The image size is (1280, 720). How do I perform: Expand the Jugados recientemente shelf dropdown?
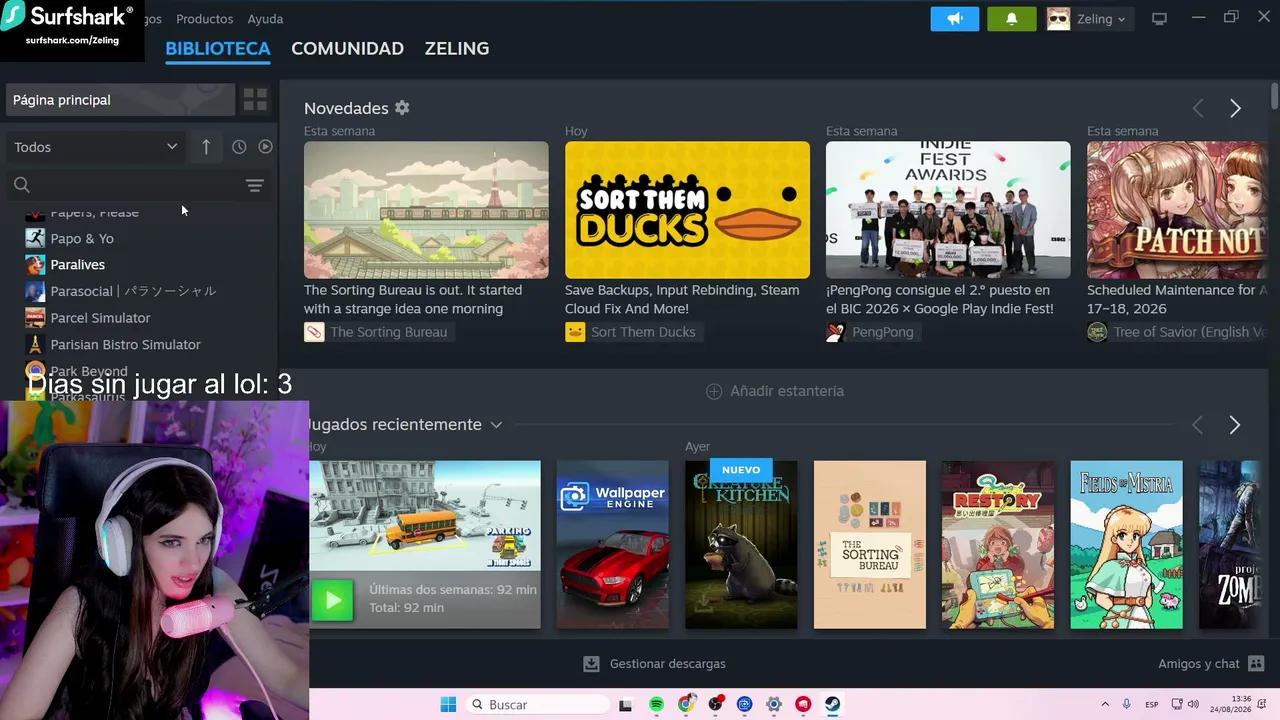click(496, 425)
